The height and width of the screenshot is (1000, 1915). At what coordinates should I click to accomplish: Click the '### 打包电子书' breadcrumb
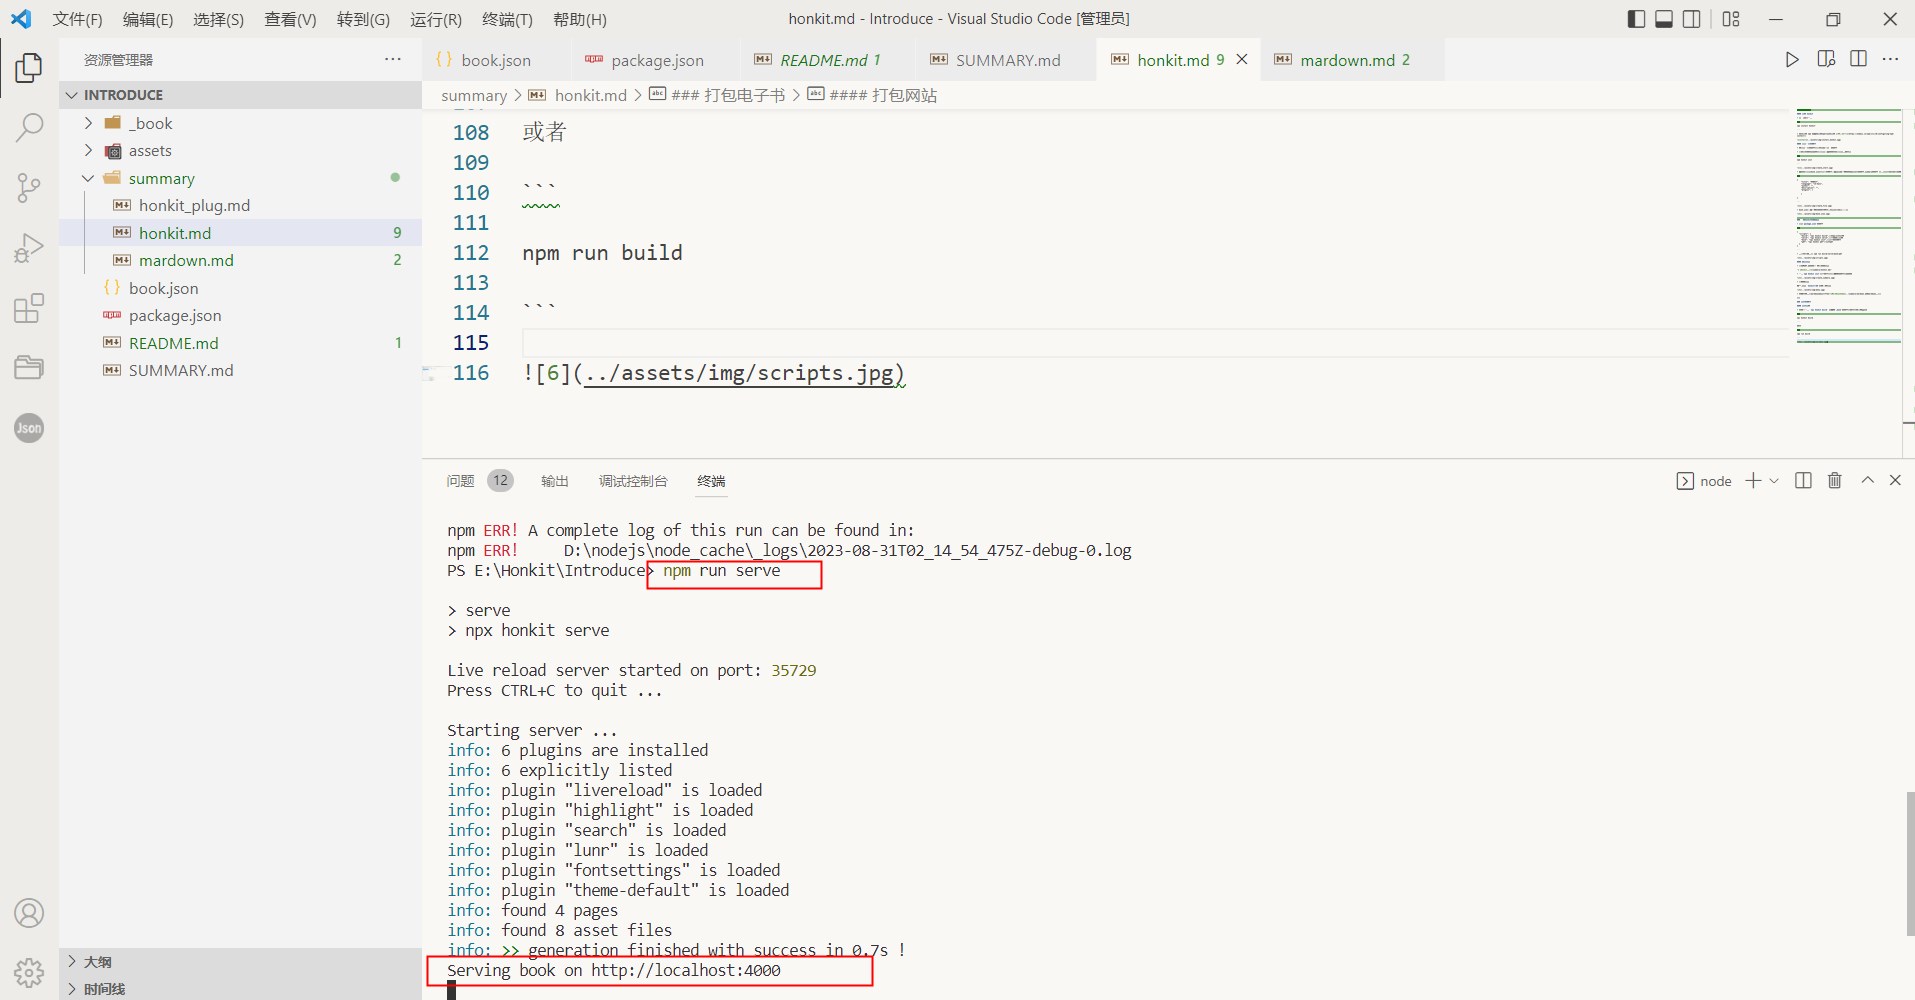pyautogui.click(x=717, y=95)
